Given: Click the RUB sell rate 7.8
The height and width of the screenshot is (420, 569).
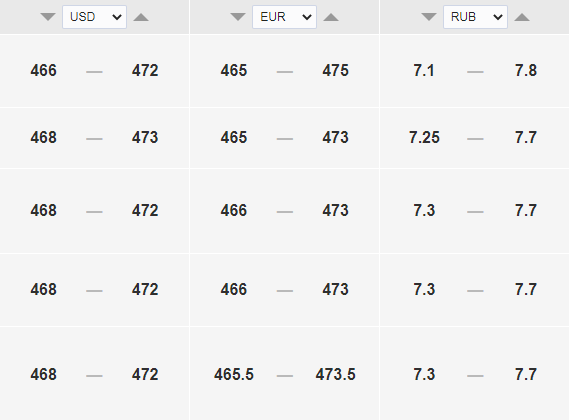Looking at the screenshot, I should coord(526,70).
